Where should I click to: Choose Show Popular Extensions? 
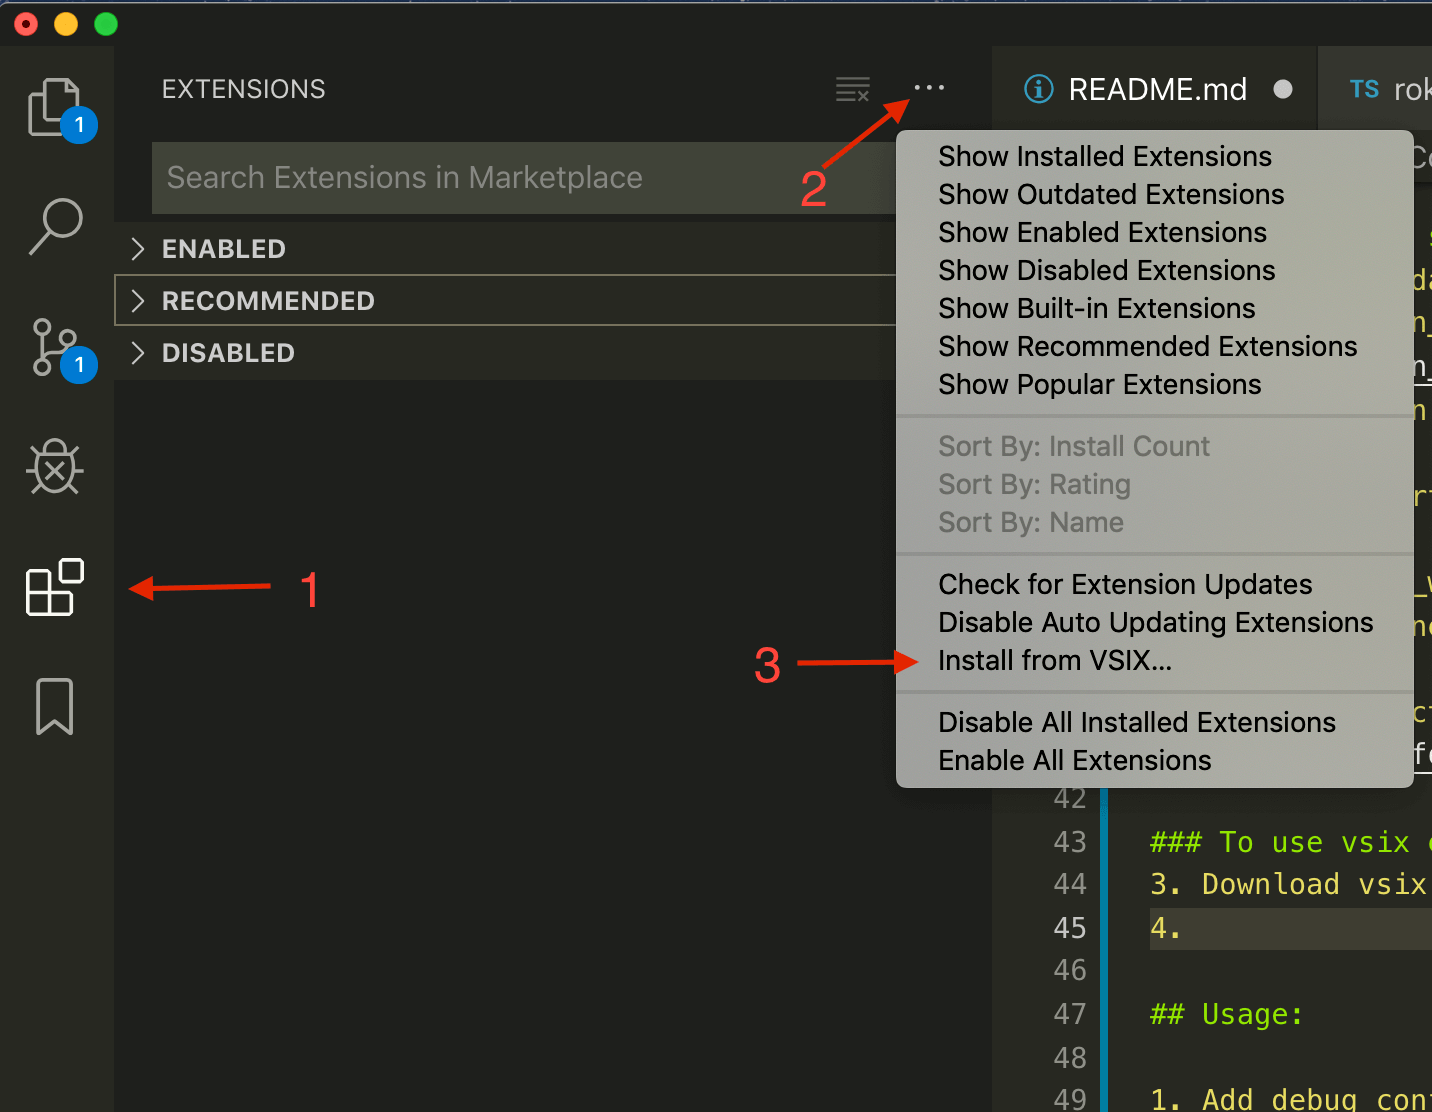[x=1099, y=385]
